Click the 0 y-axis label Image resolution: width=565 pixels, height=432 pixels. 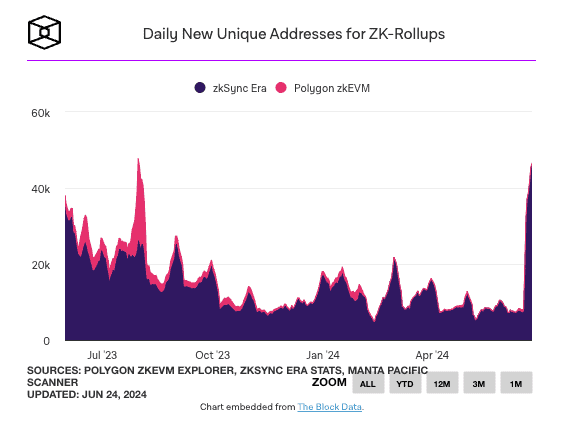click(46, 341)
